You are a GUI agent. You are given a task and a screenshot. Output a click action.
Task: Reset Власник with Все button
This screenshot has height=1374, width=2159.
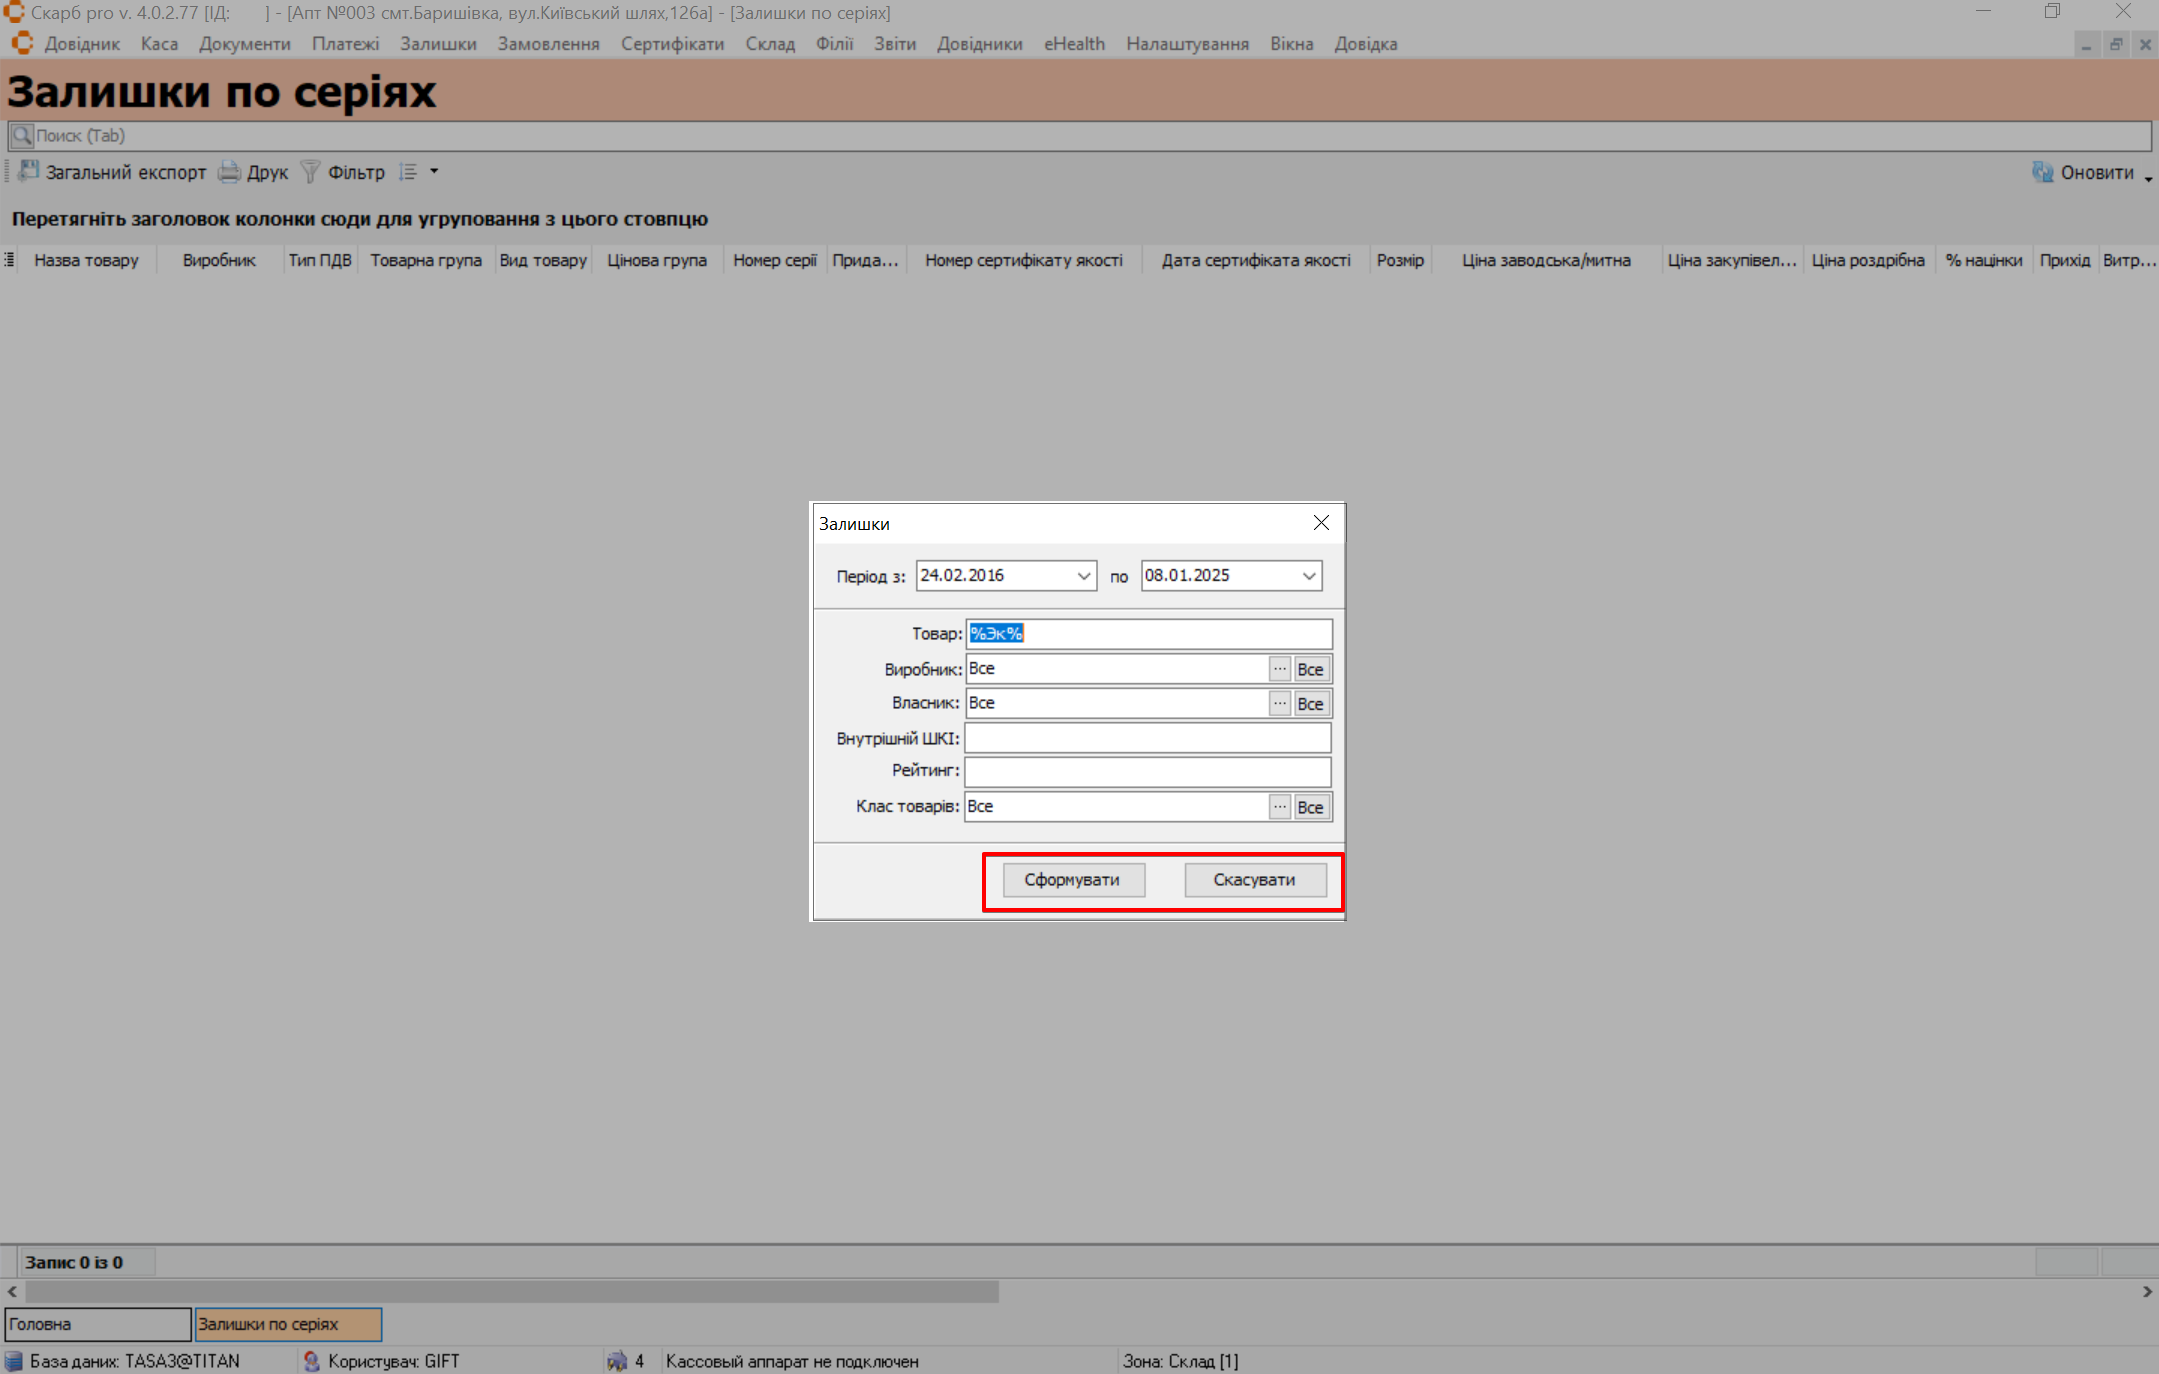(1310, 704)
